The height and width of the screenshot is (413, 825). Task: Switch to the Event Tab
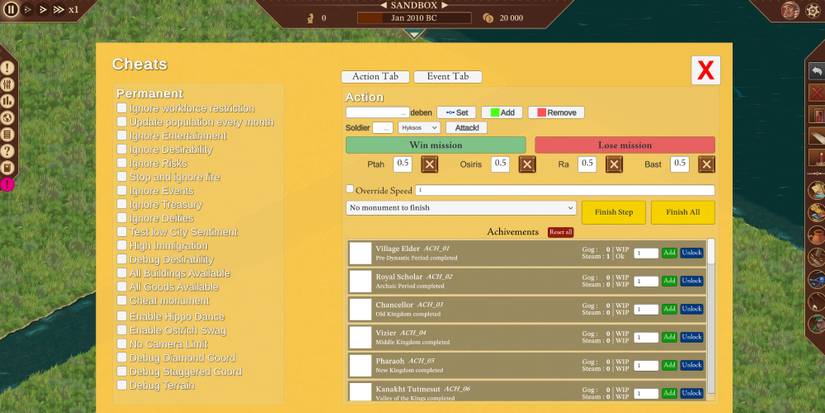pyautogui.click(x=447, y=77)
